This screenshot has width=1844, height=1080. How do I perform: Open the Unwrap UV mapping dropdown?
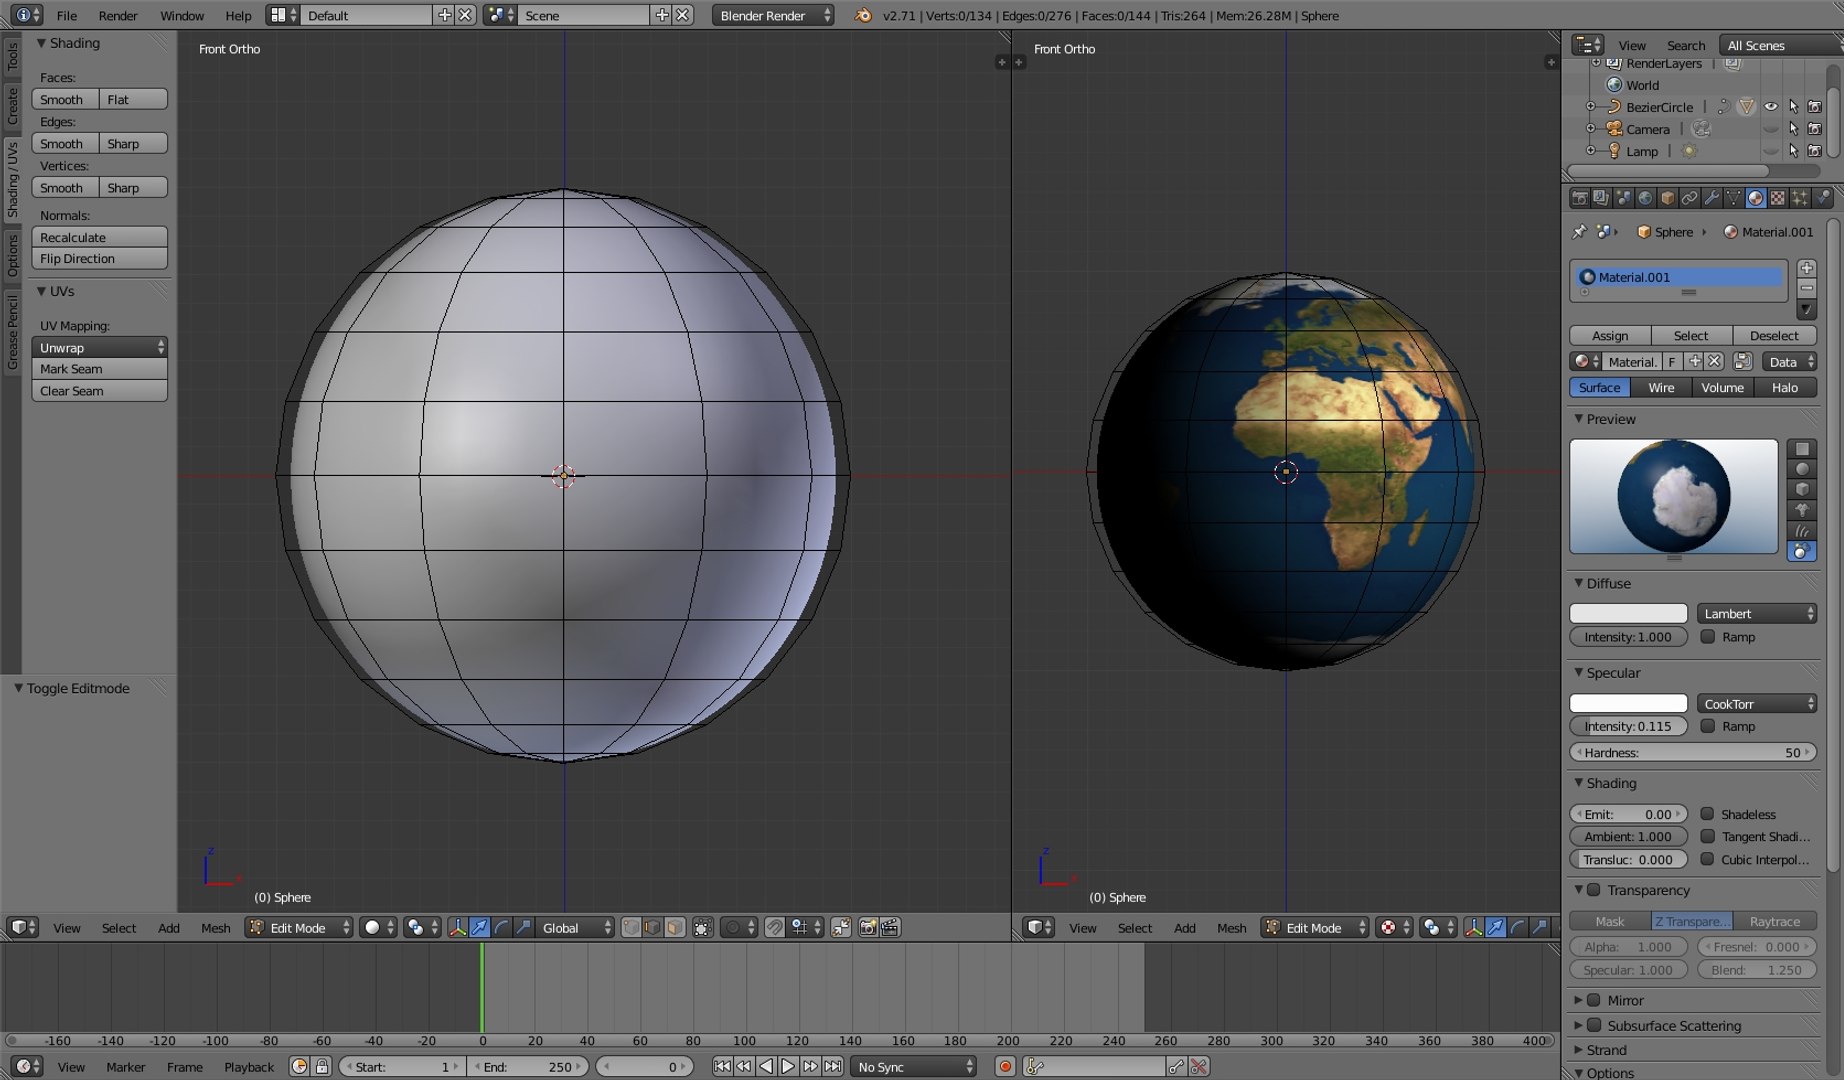click(x=99, y=347)
